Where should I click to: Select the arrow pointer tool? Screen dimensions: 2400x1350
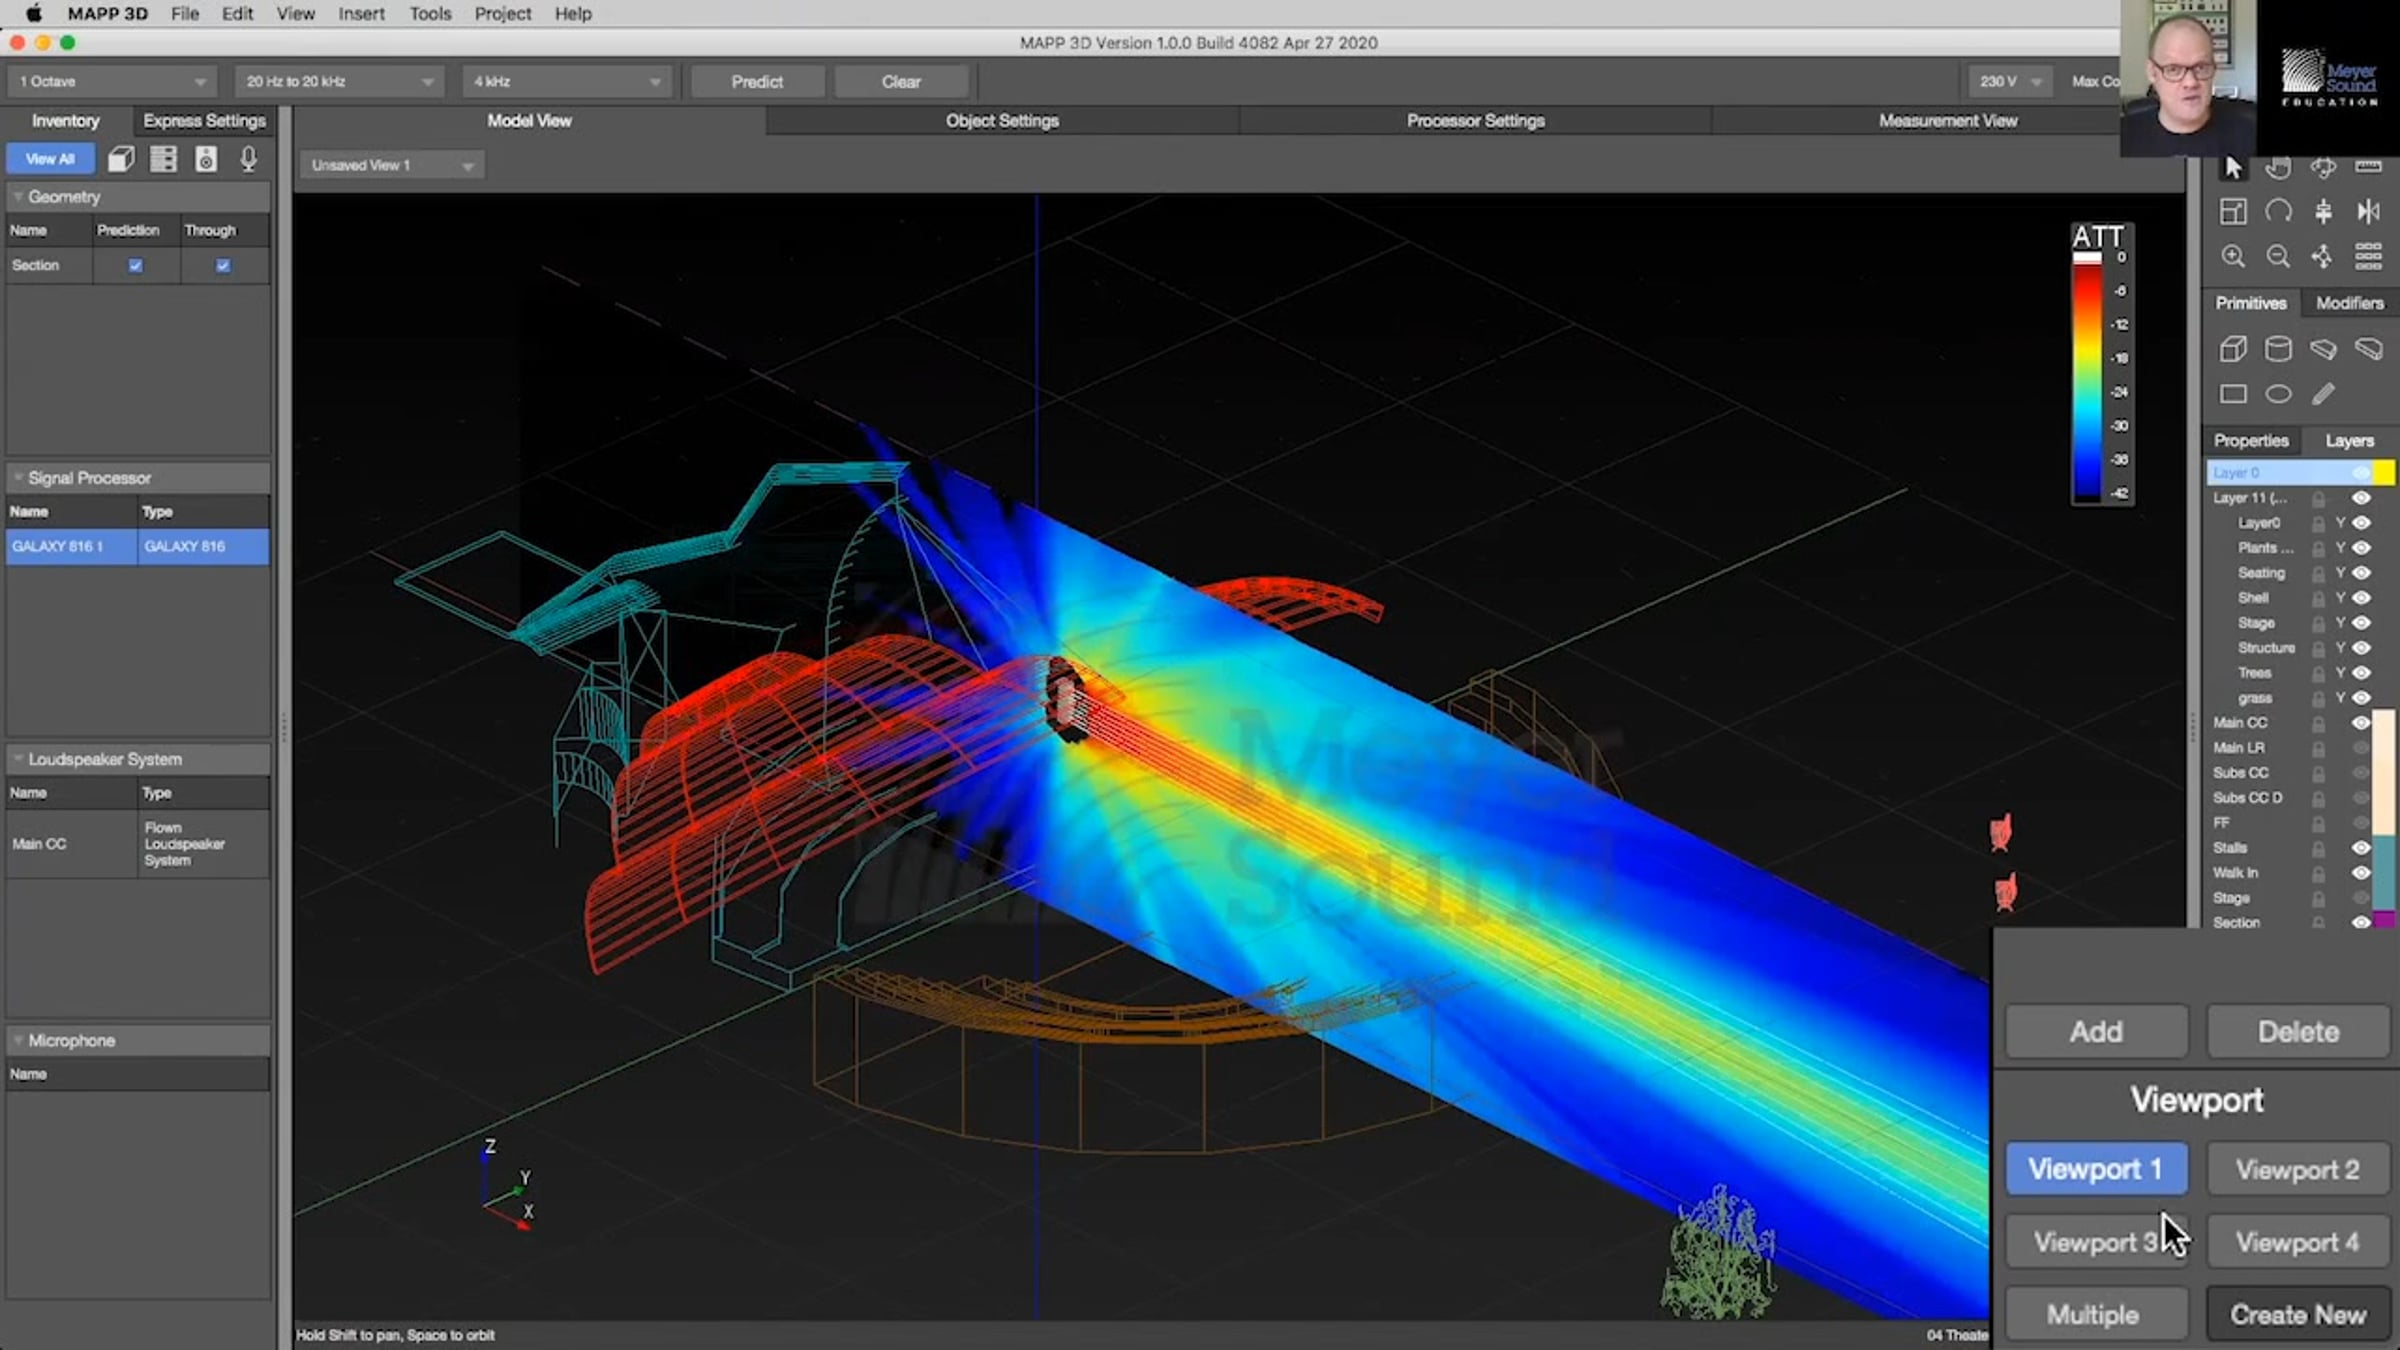(2233, 168)
